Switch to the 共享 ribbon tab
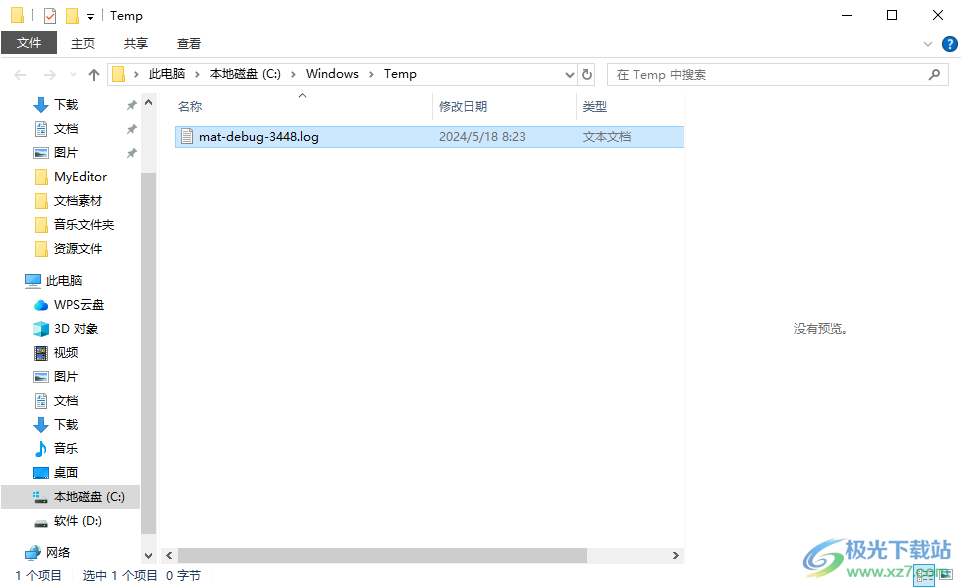Screen dimensions: 962x588 (136, 43)
